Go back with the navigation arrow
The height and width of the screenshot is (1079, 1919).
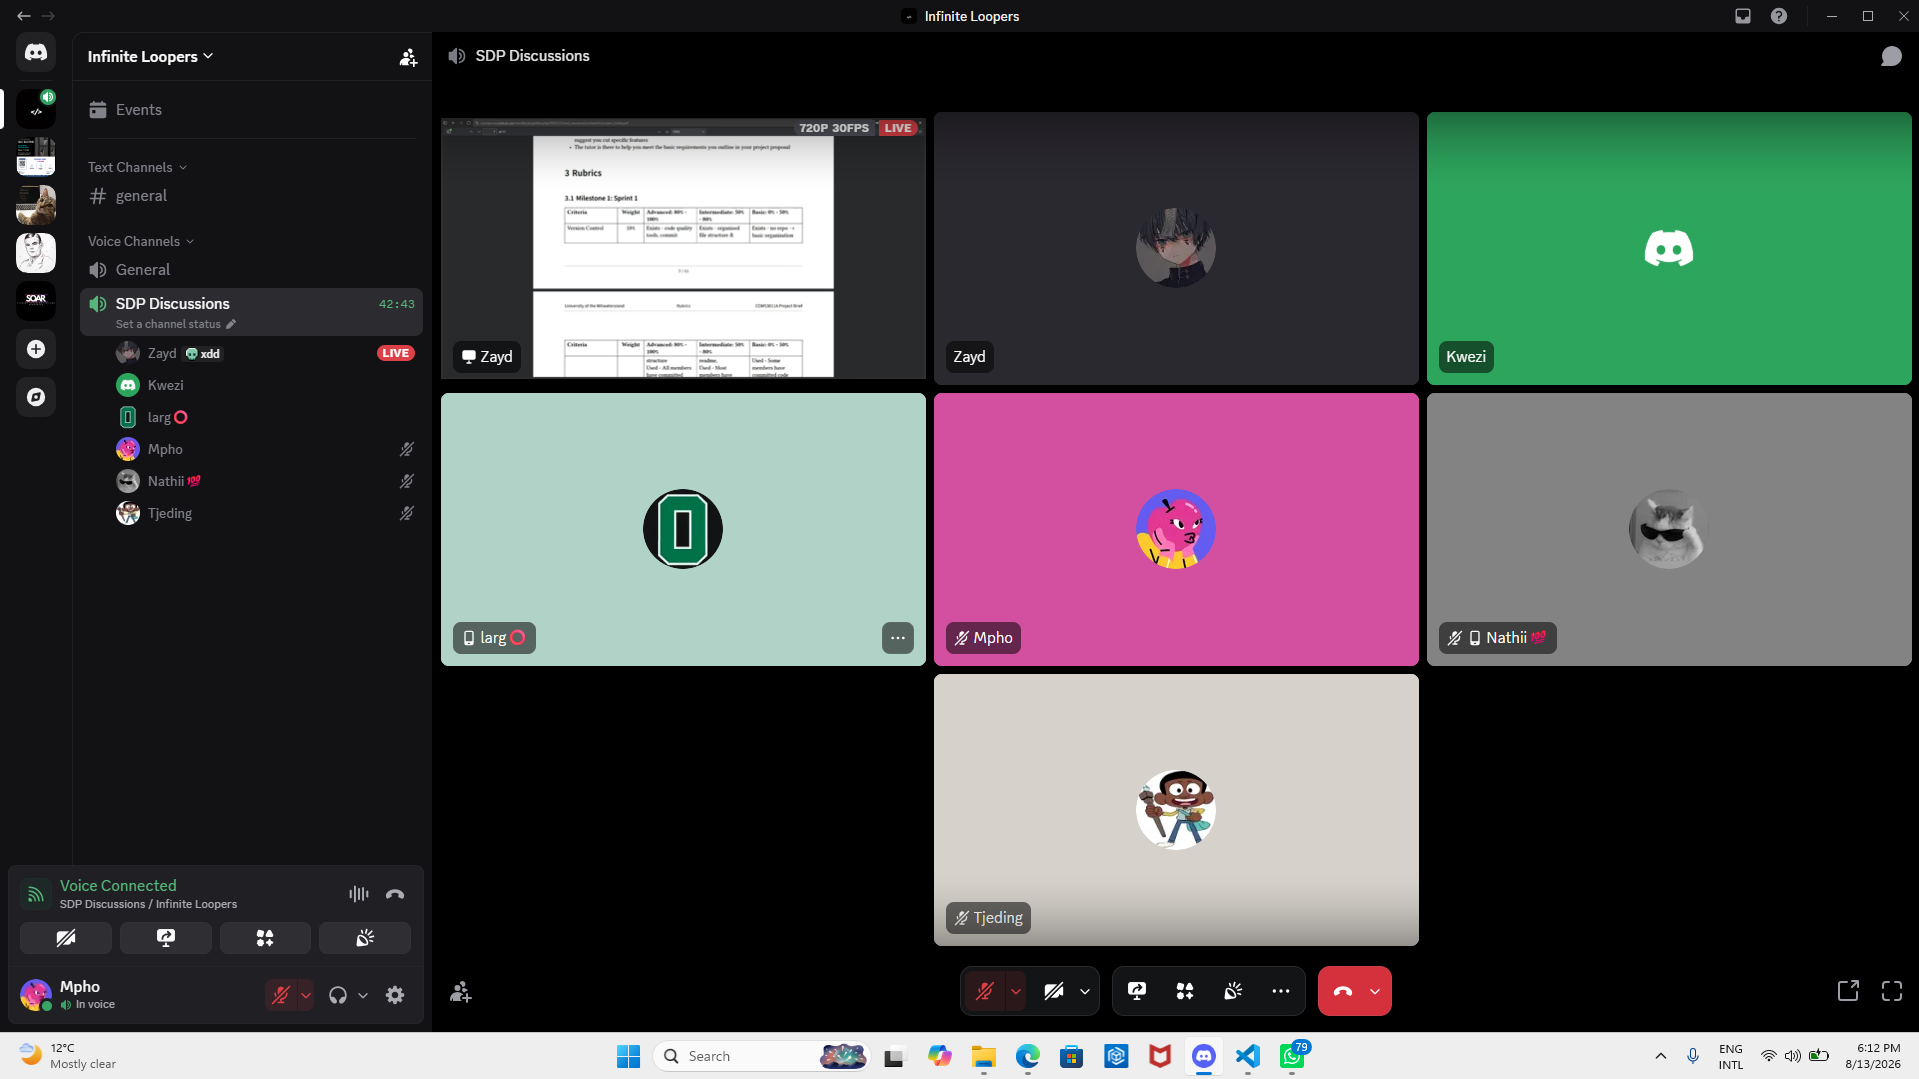[x=23, y=16]
